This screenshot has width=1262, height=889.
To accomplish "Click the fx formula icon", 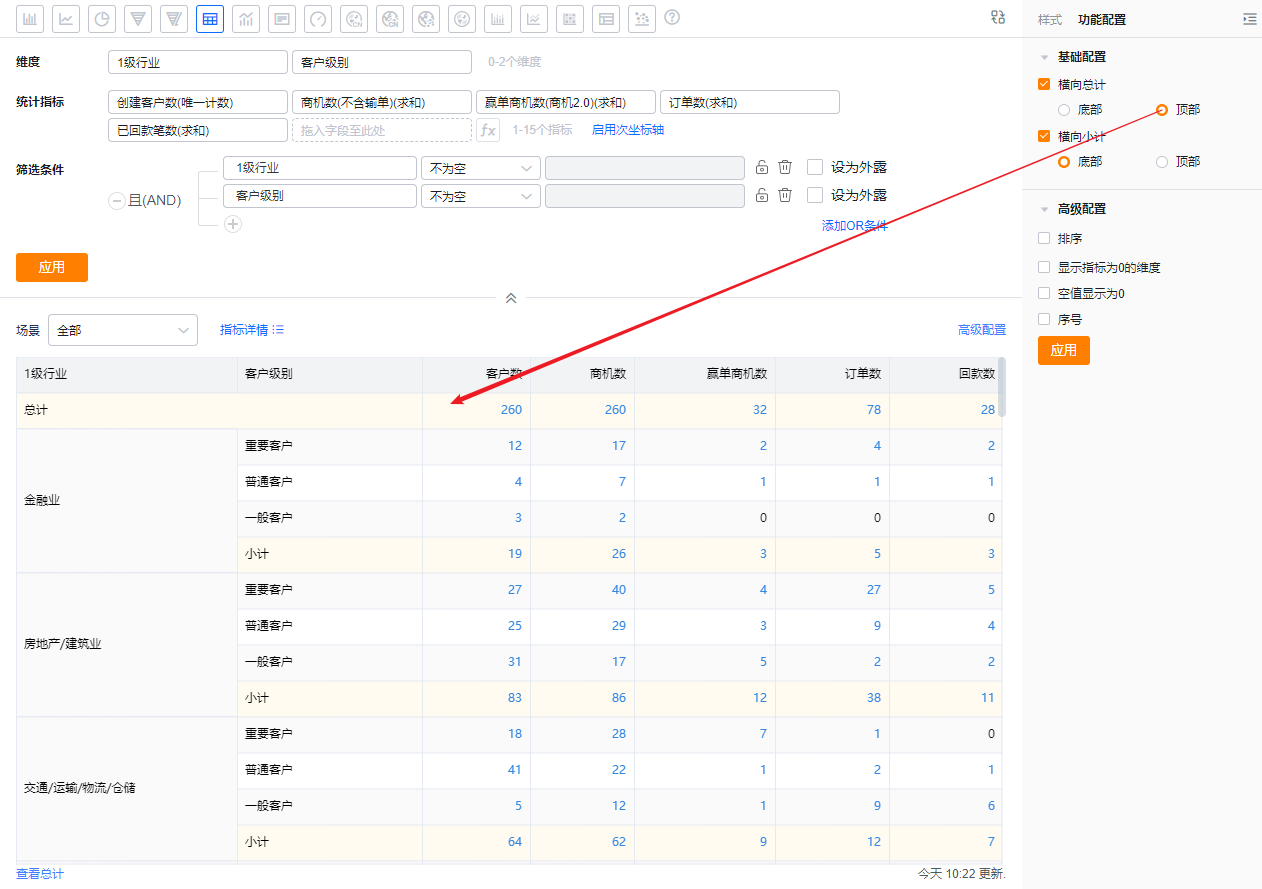I will tap(488, 130).
